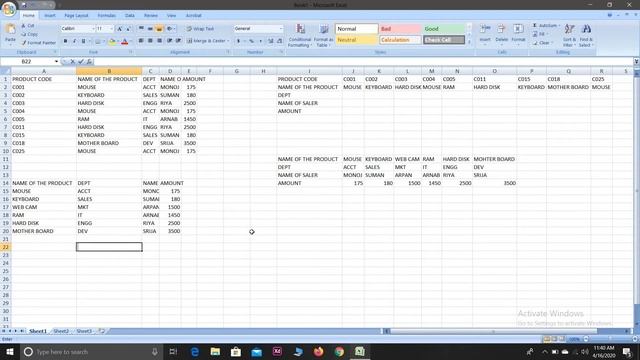Click the Delete cells icon
Screen dimensions: 640x360
[x=501, y=29]
